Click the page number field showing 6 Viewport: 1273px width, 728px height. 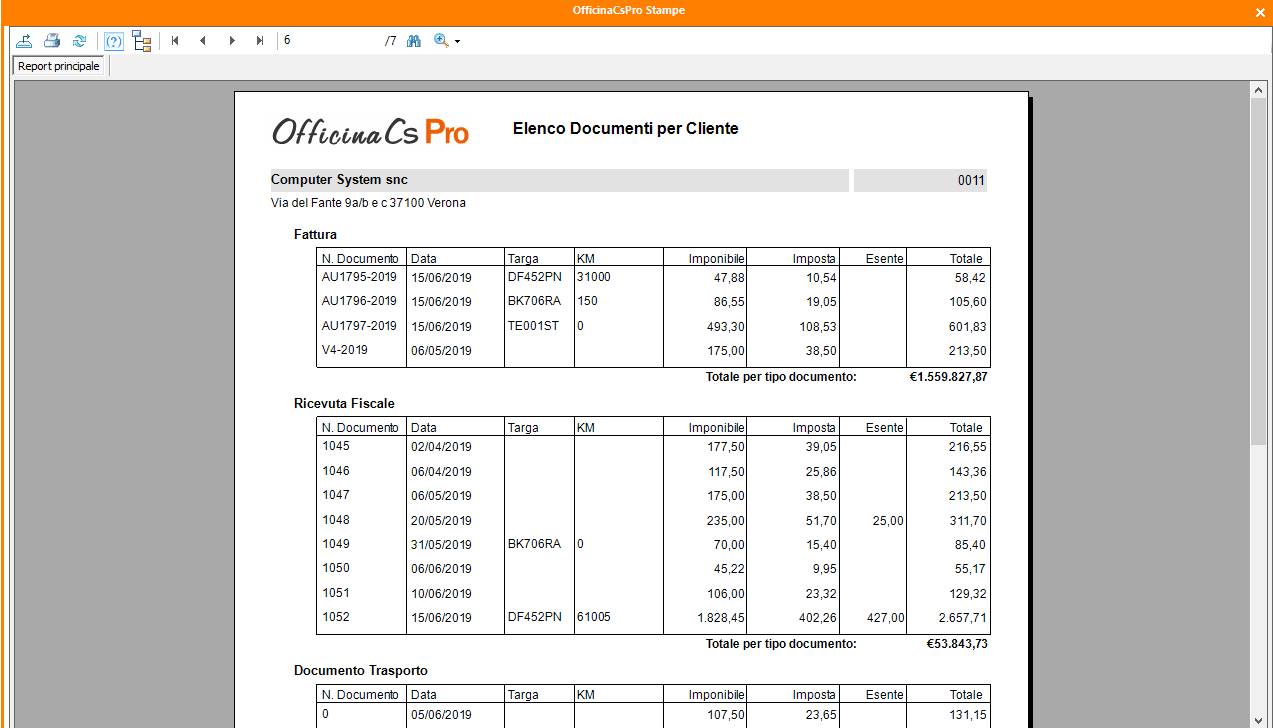tap(330, 41)
